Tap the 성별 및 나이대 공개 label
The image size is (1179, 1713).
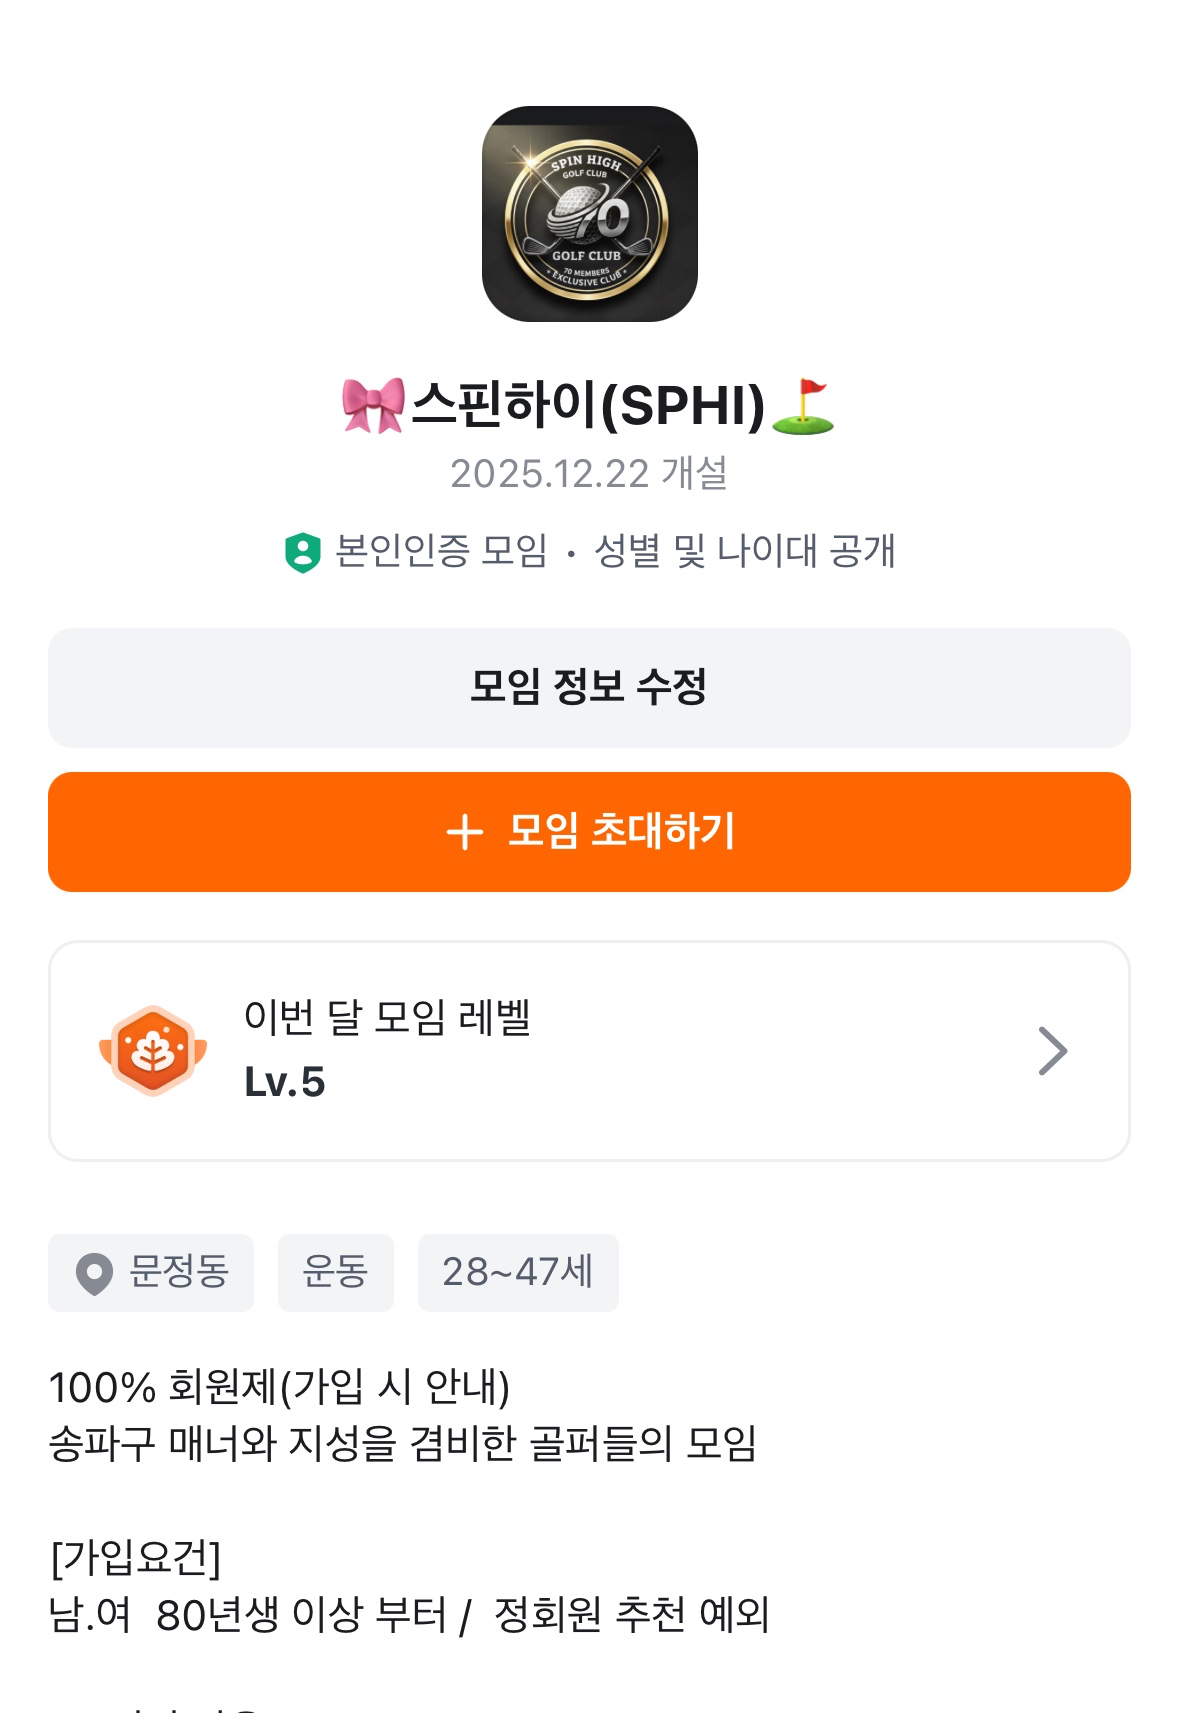(744, 551)
